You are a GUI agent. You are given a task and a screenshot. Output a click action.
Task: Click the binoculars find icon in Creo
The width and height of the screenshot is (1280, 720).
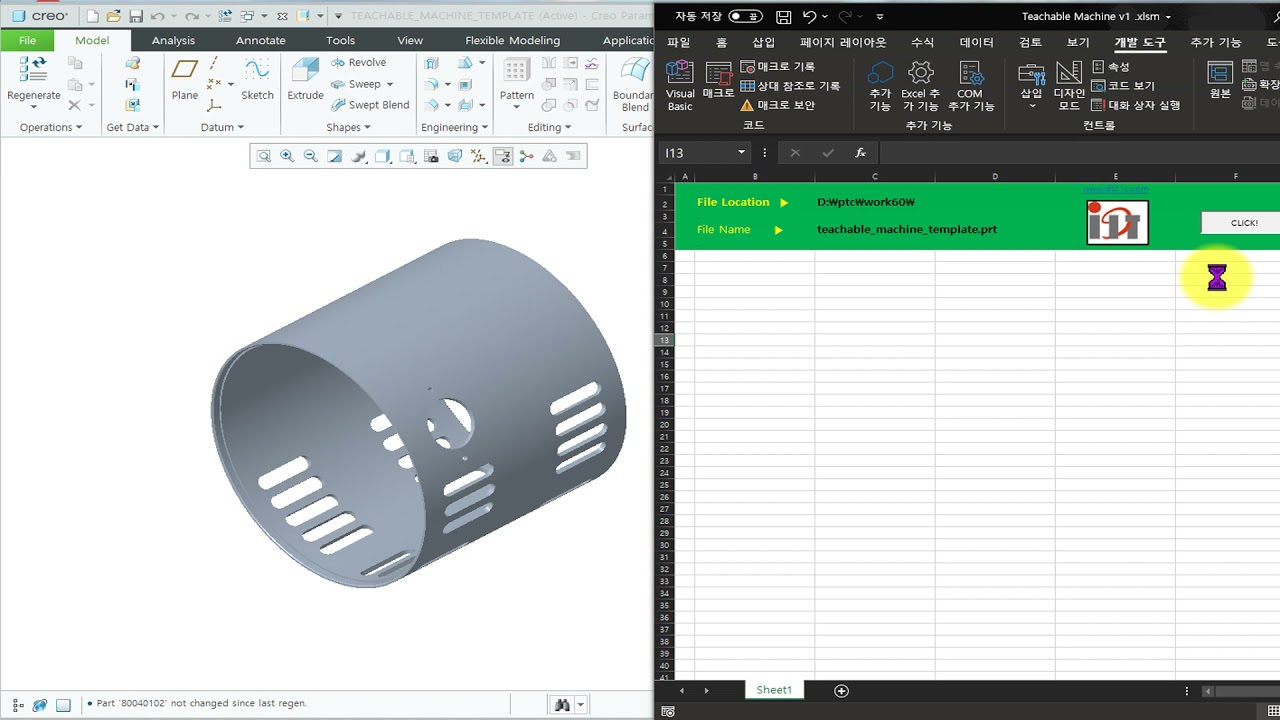562,705
